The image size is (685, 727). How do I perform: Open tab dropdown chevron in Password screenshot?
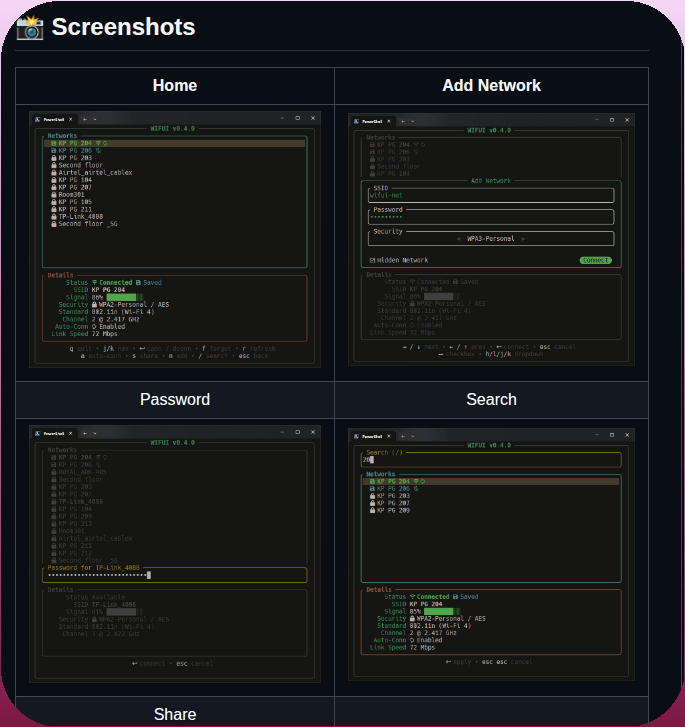point(95,434)
